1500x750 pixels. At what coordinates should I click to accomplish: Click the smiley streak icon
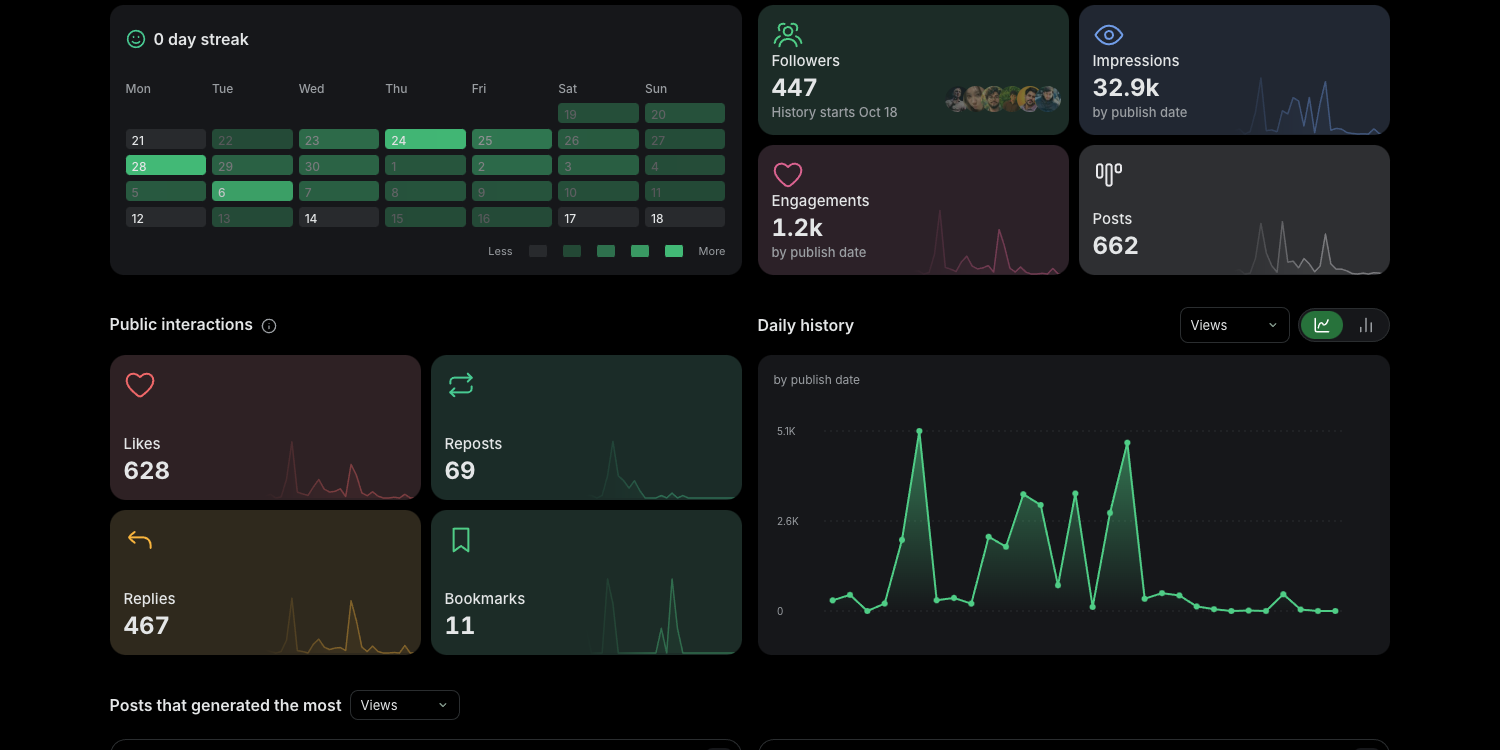[x=136, y=39]
